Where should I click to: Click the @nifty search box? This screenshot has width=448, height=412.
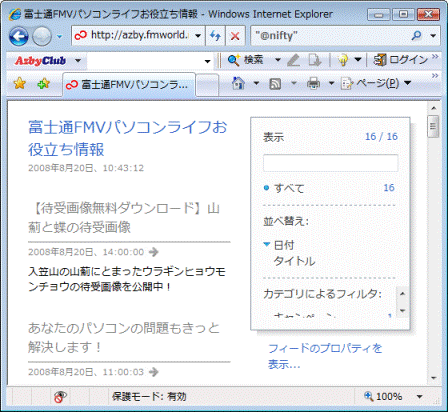click(x=330, y=35)
